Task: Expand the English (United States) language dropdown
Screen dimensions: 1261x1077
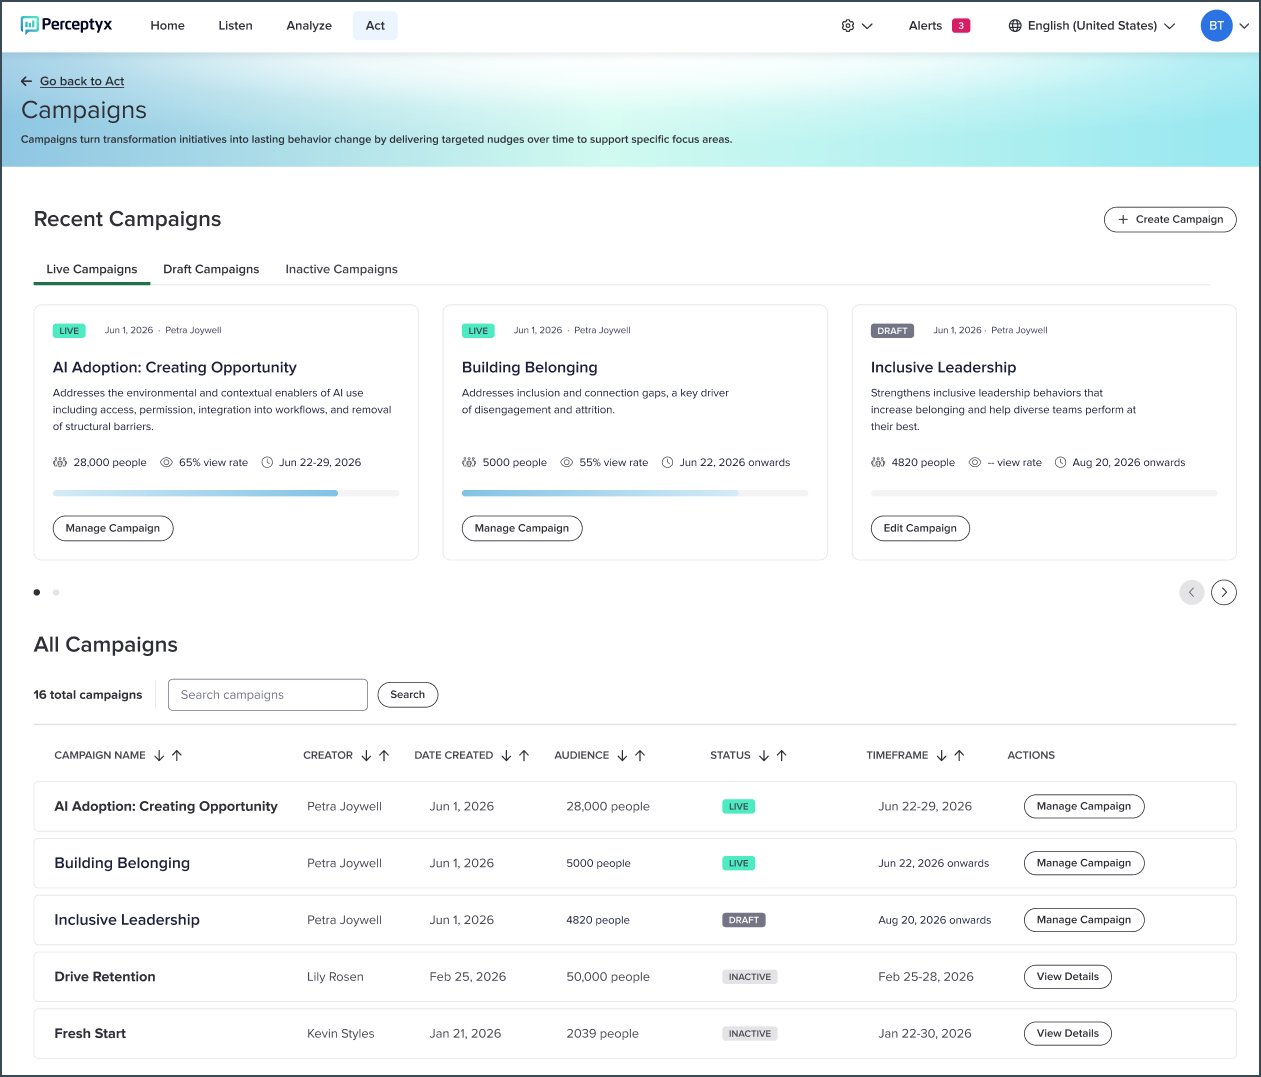Action: pos(1091,26)
